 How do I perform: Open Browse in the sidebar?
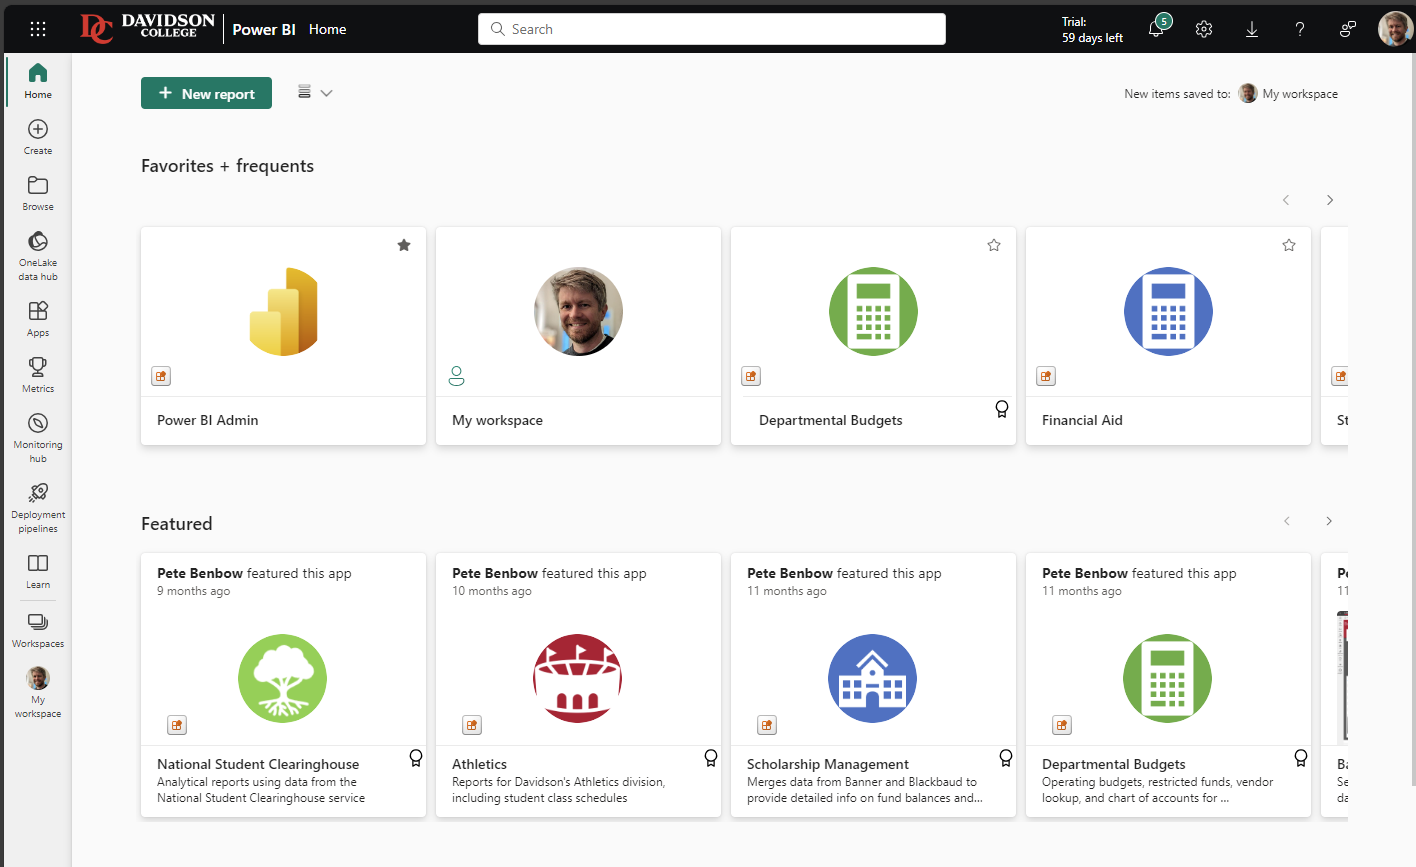point(38,193)
